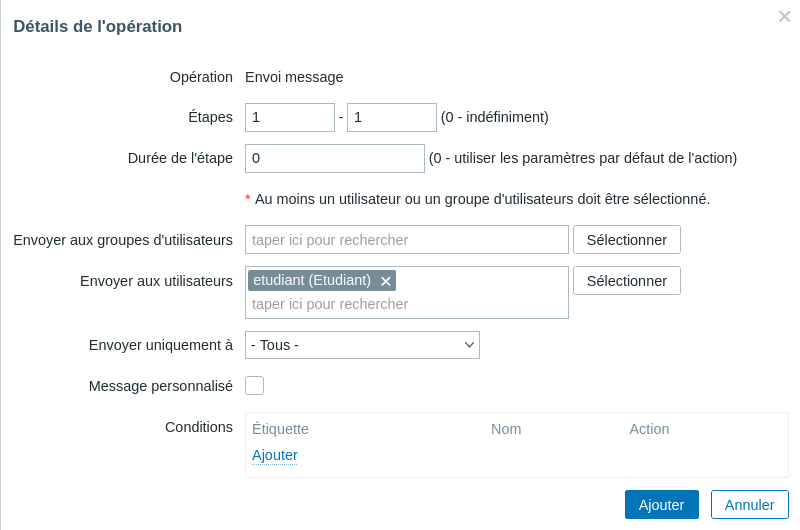800x530 pixels.
Task: Click the Envoyer uniquement à label
Action: pos(160,345)
